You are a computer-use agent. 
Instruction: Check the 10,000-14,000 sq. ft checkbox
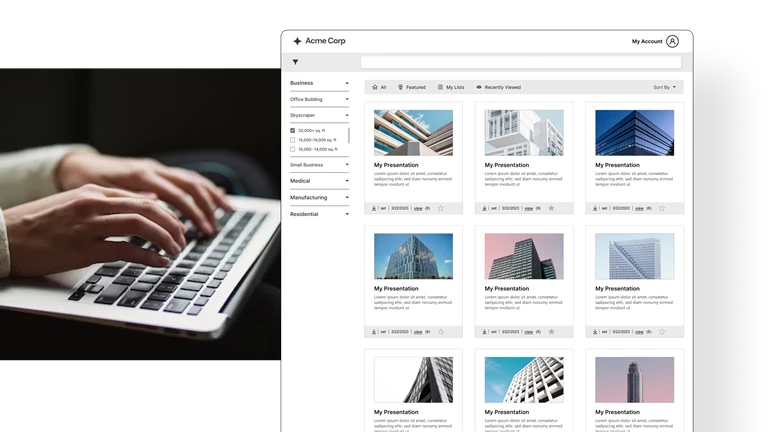pyautogui.click(x=292, y=149)
